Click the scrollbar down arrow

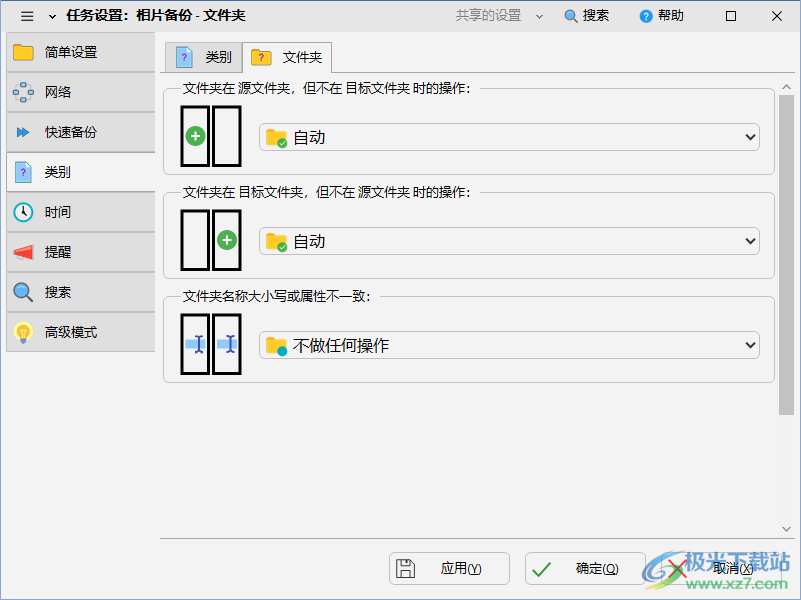click(x=786, y=529)
